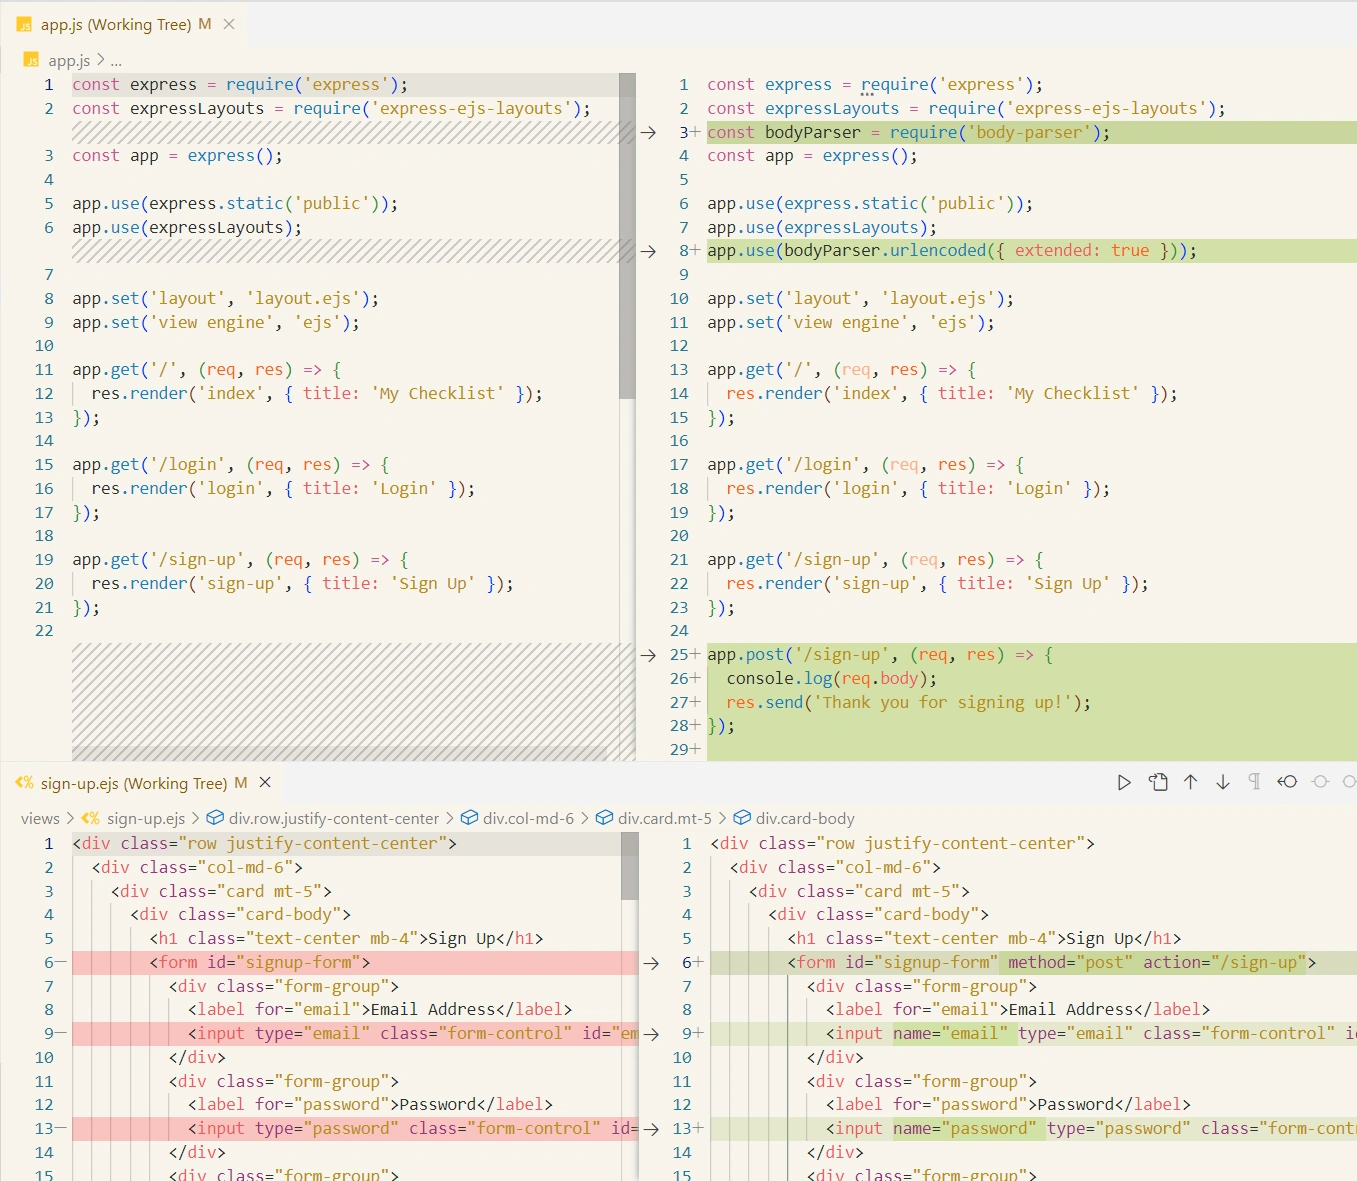Run the sign-up.ejs file with play icon
This screenshot has width=1357, height=1181.
(x=1124, y=782)
